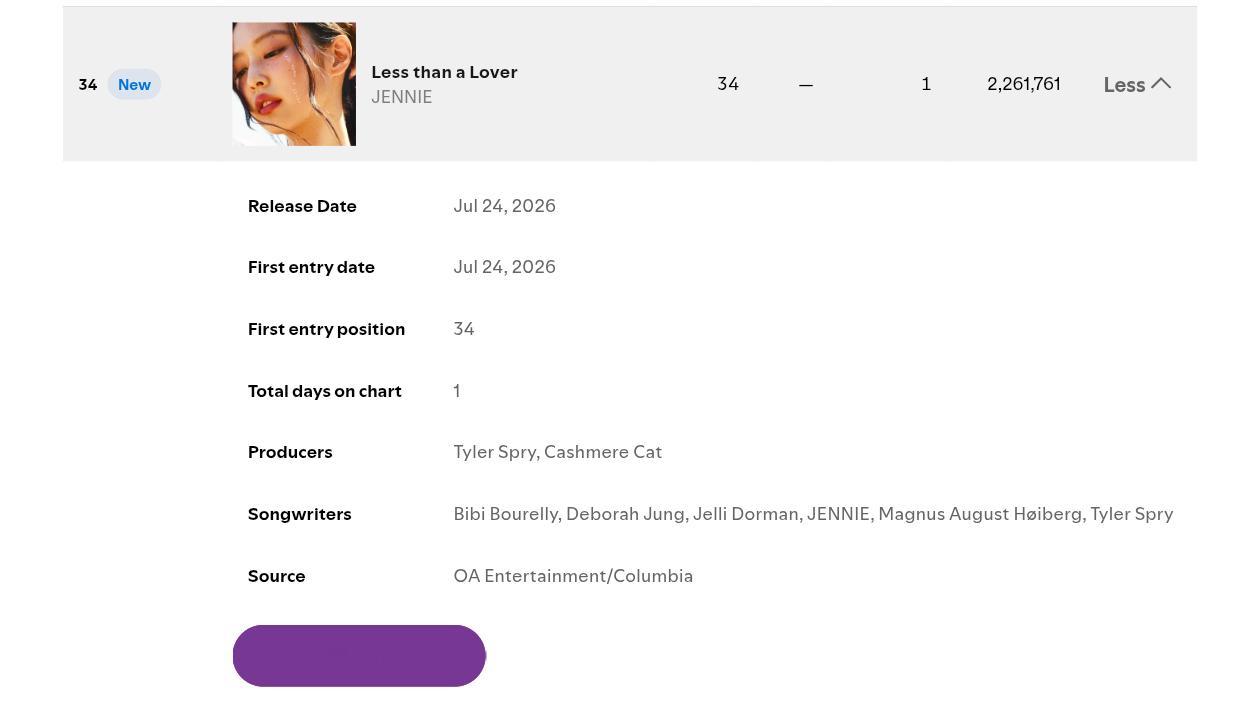Select the stream count 2,261,761
Viewport: 1260px width, 704px height.
coord(1024,84)
